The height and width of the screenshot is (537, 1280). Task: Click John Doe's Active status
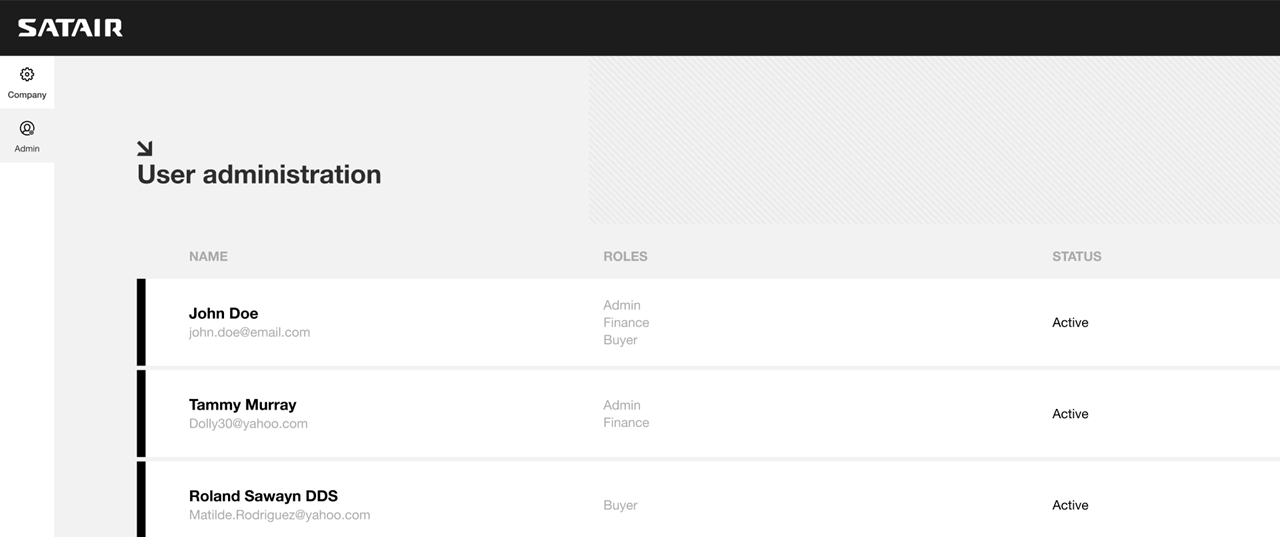(x=1070, y=322)
